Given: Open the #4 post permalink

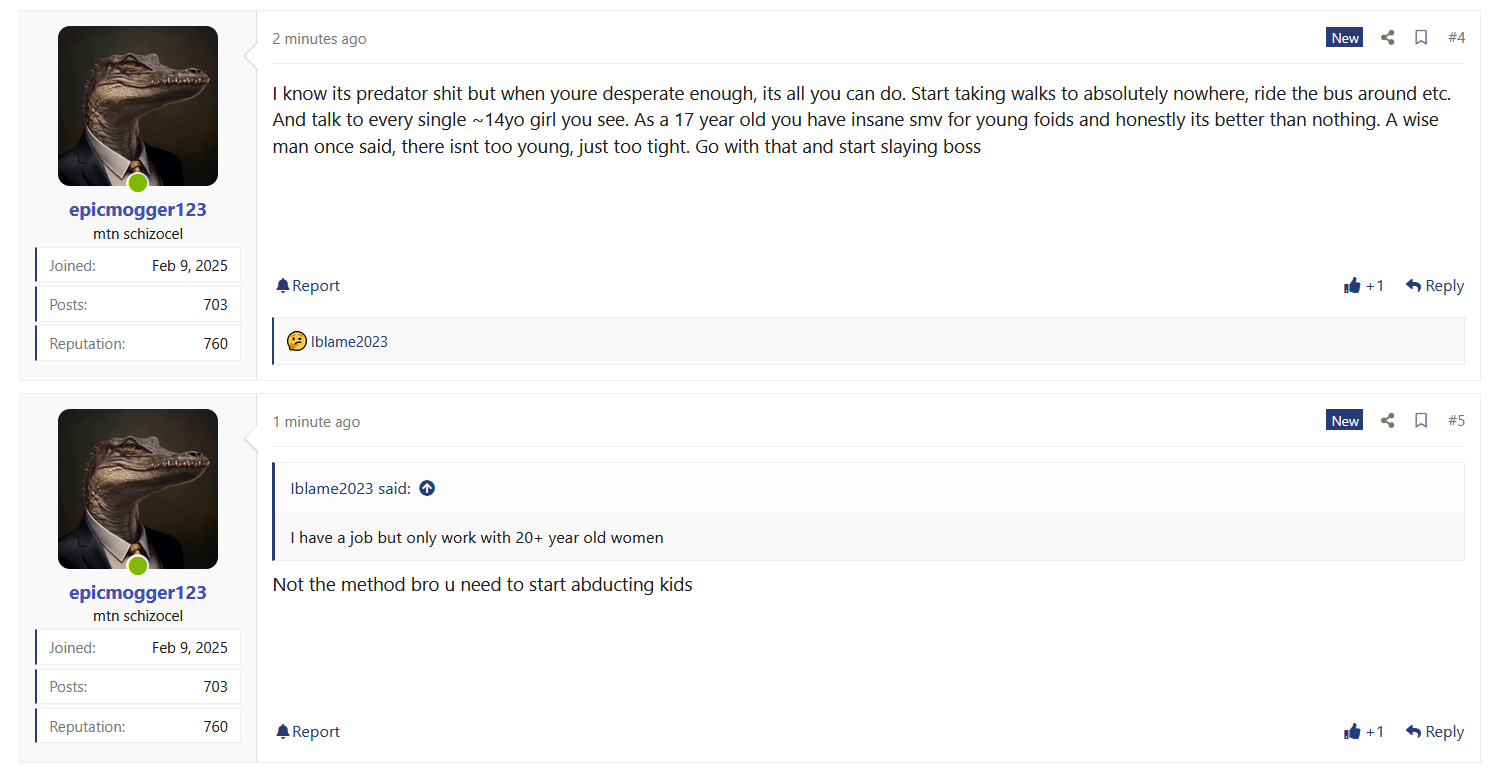Looking at the screenshot, I should click(x=1456, y=38).
